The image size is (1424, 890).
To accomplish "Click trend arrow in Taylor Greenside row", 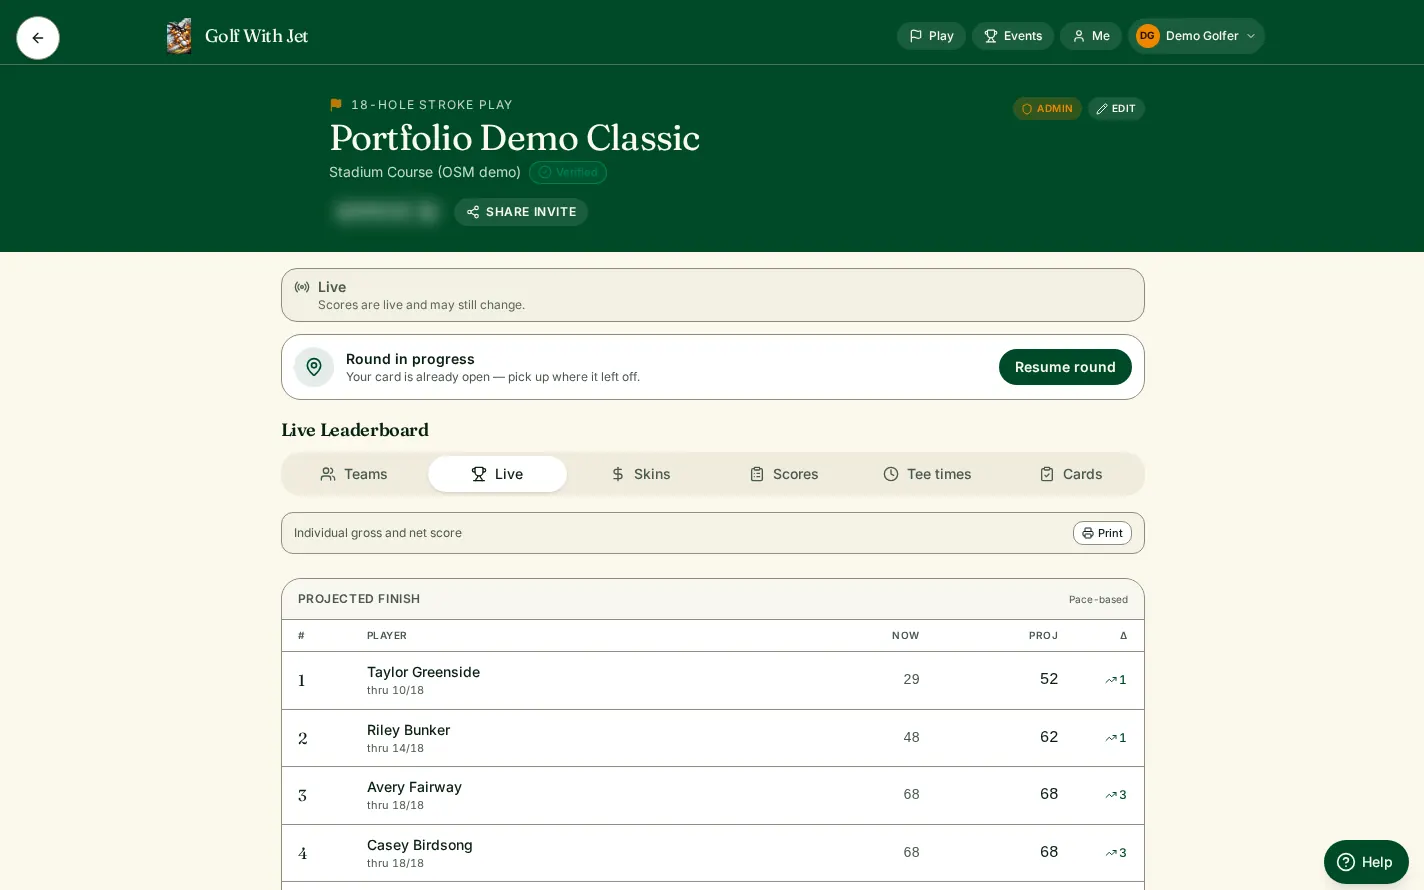I will coord(1110,680).
